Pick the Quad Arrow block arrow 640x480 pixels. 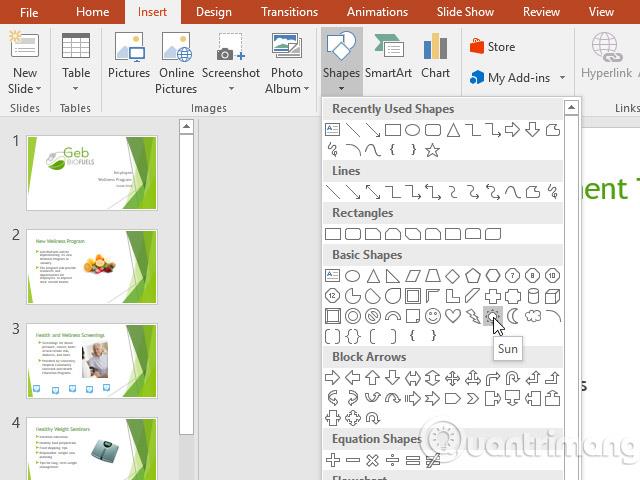pos(453,378)
